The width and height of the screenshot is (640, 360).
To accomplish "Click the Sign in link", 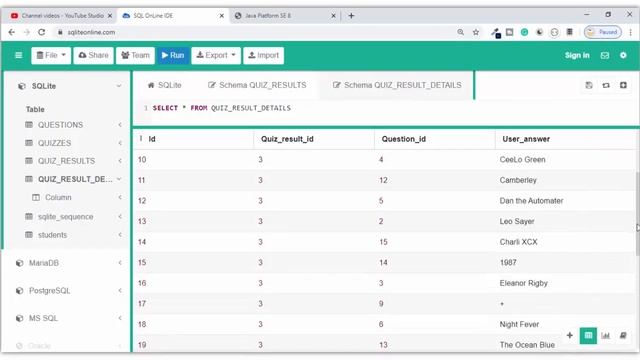I will 577,55.
